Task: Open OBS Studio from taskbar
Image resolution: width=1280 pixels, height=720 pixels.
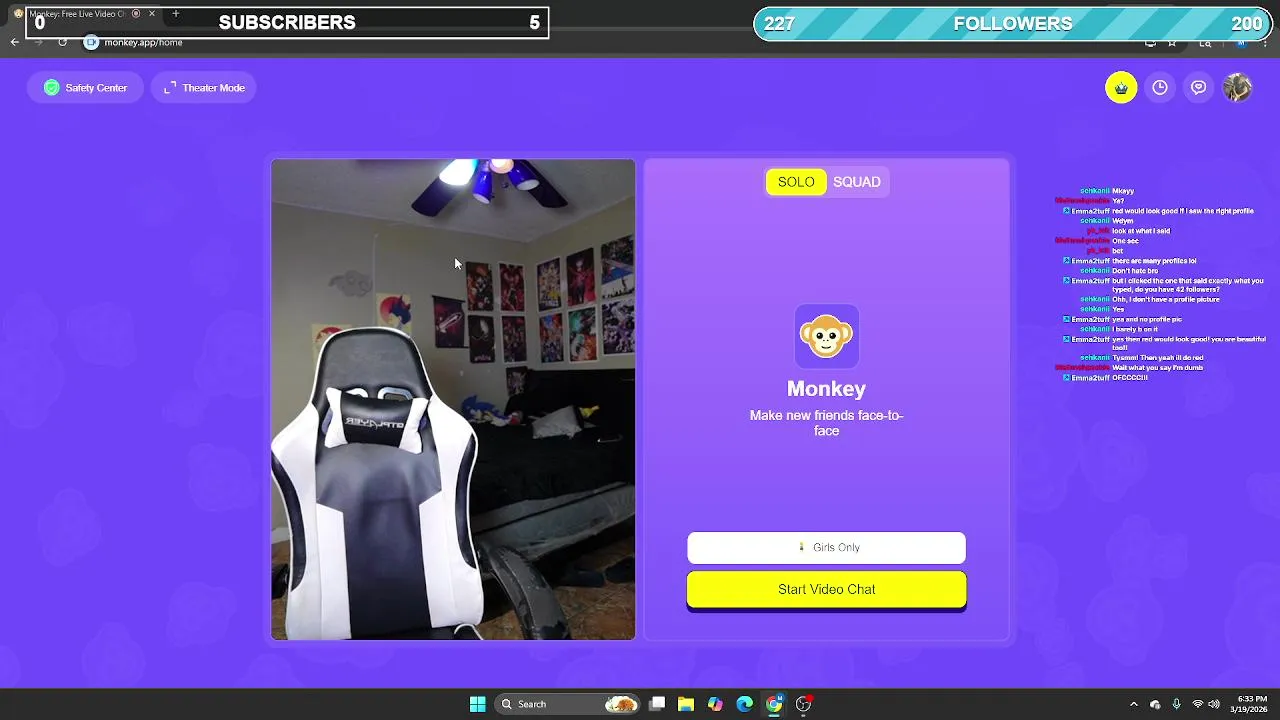Action: pos(803,704)
